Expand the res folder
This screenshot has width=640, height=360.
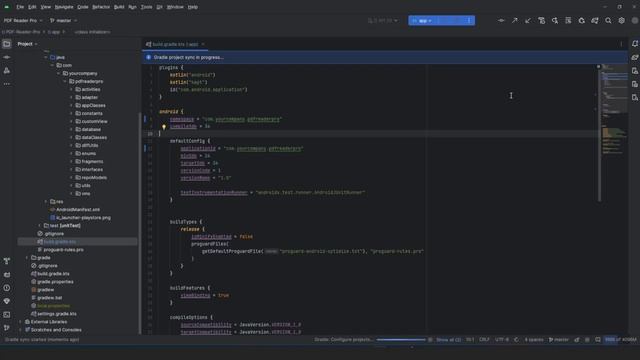click(x=46, y=202)
